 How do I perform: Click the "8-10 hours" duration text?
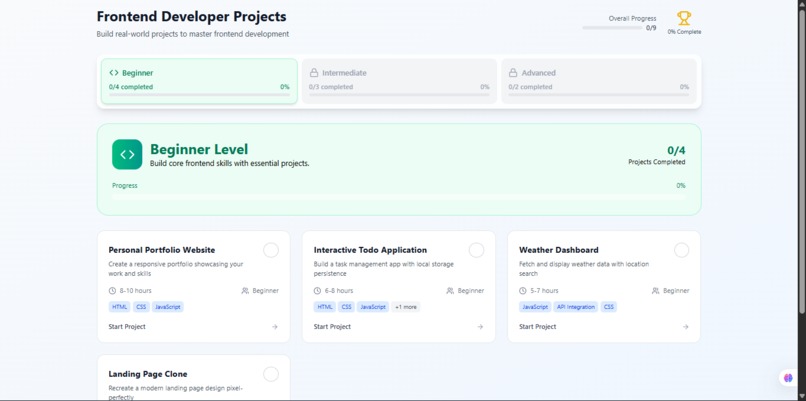[x=135, y=291]
